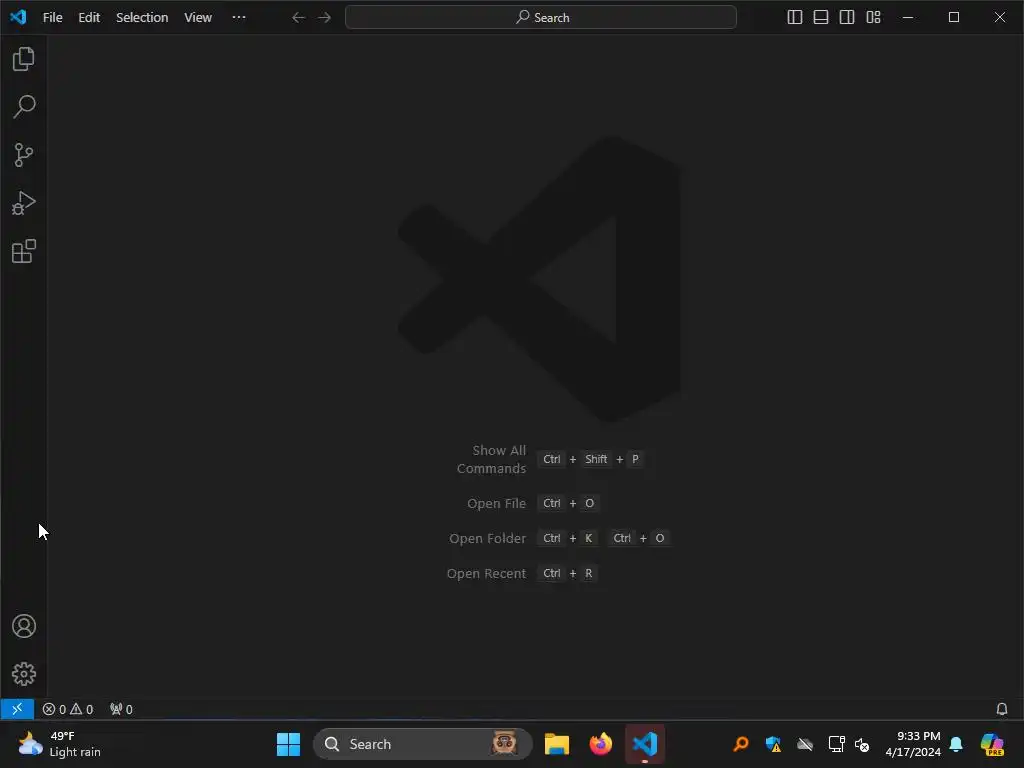Open the Run and Debug view
The height and width of the screenshot is (768, 1024).
coord(24,203)
